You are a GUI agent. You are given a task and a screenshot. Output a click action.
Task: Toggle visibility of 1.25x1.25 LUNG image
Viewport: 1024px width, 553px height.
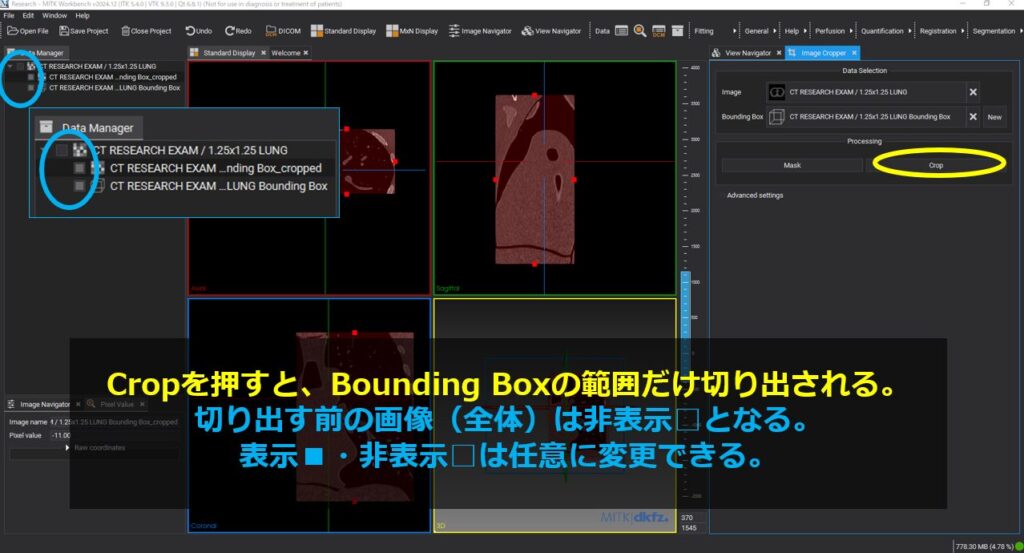(20, 67)
